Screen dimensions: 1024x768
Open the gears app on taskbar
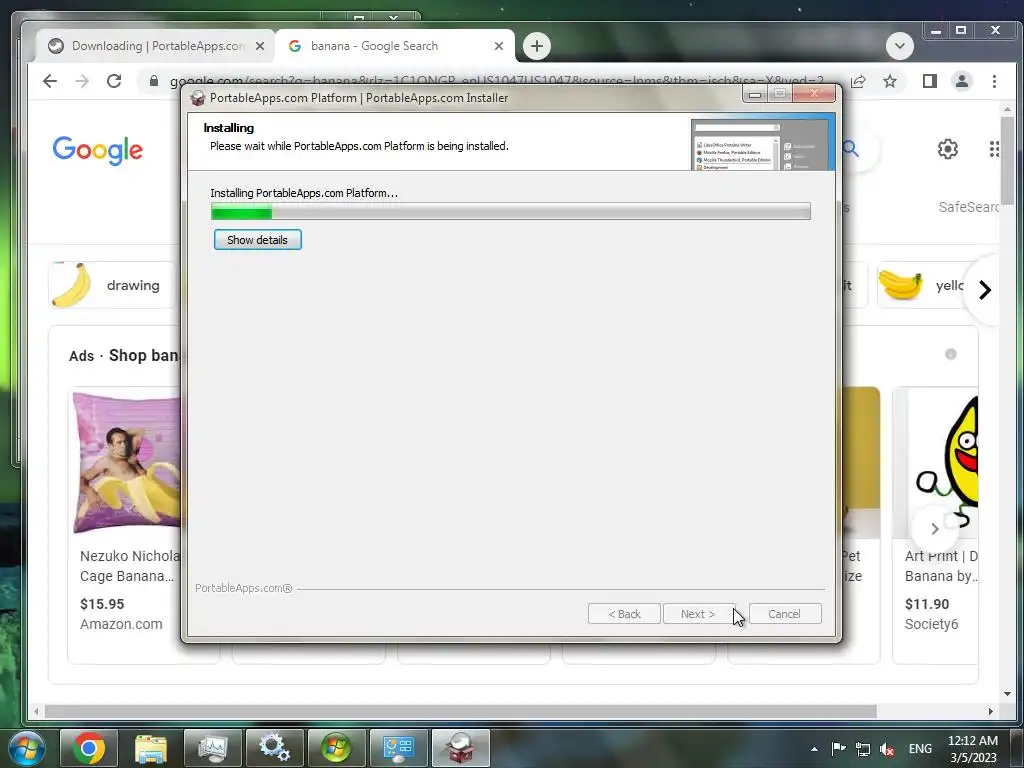(x=275, y=748)
